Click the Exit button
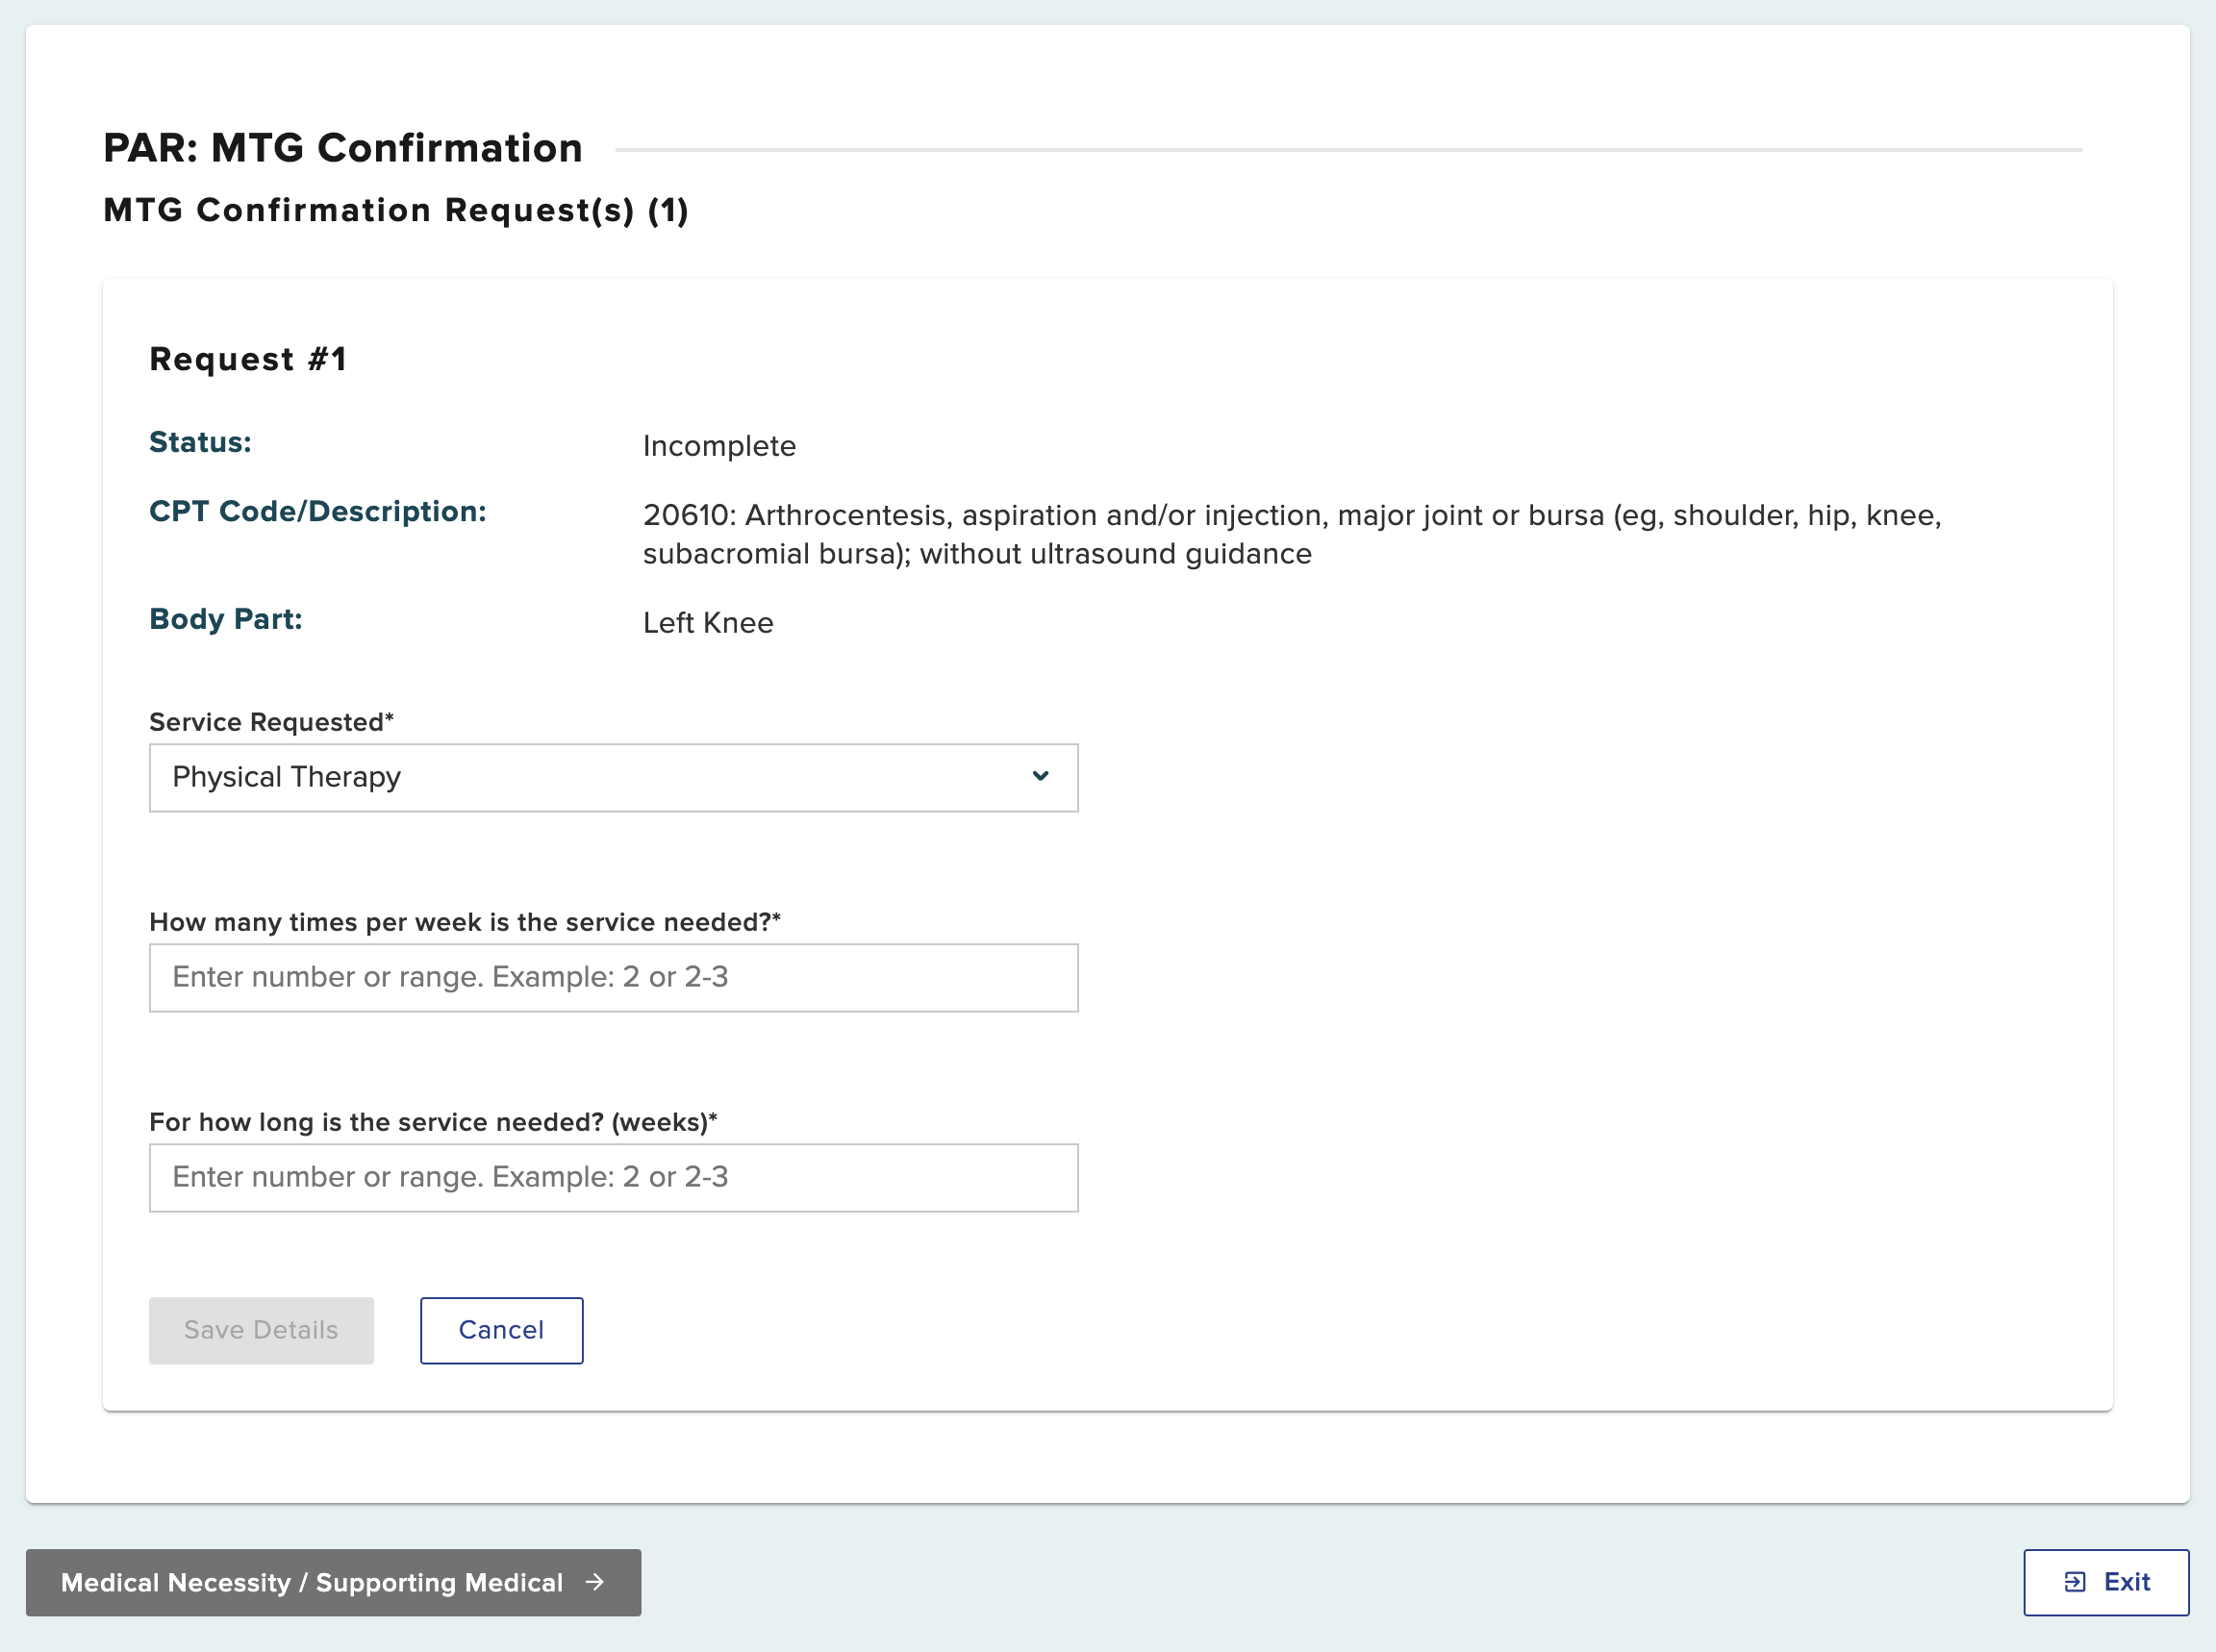 [2106, 1582]
